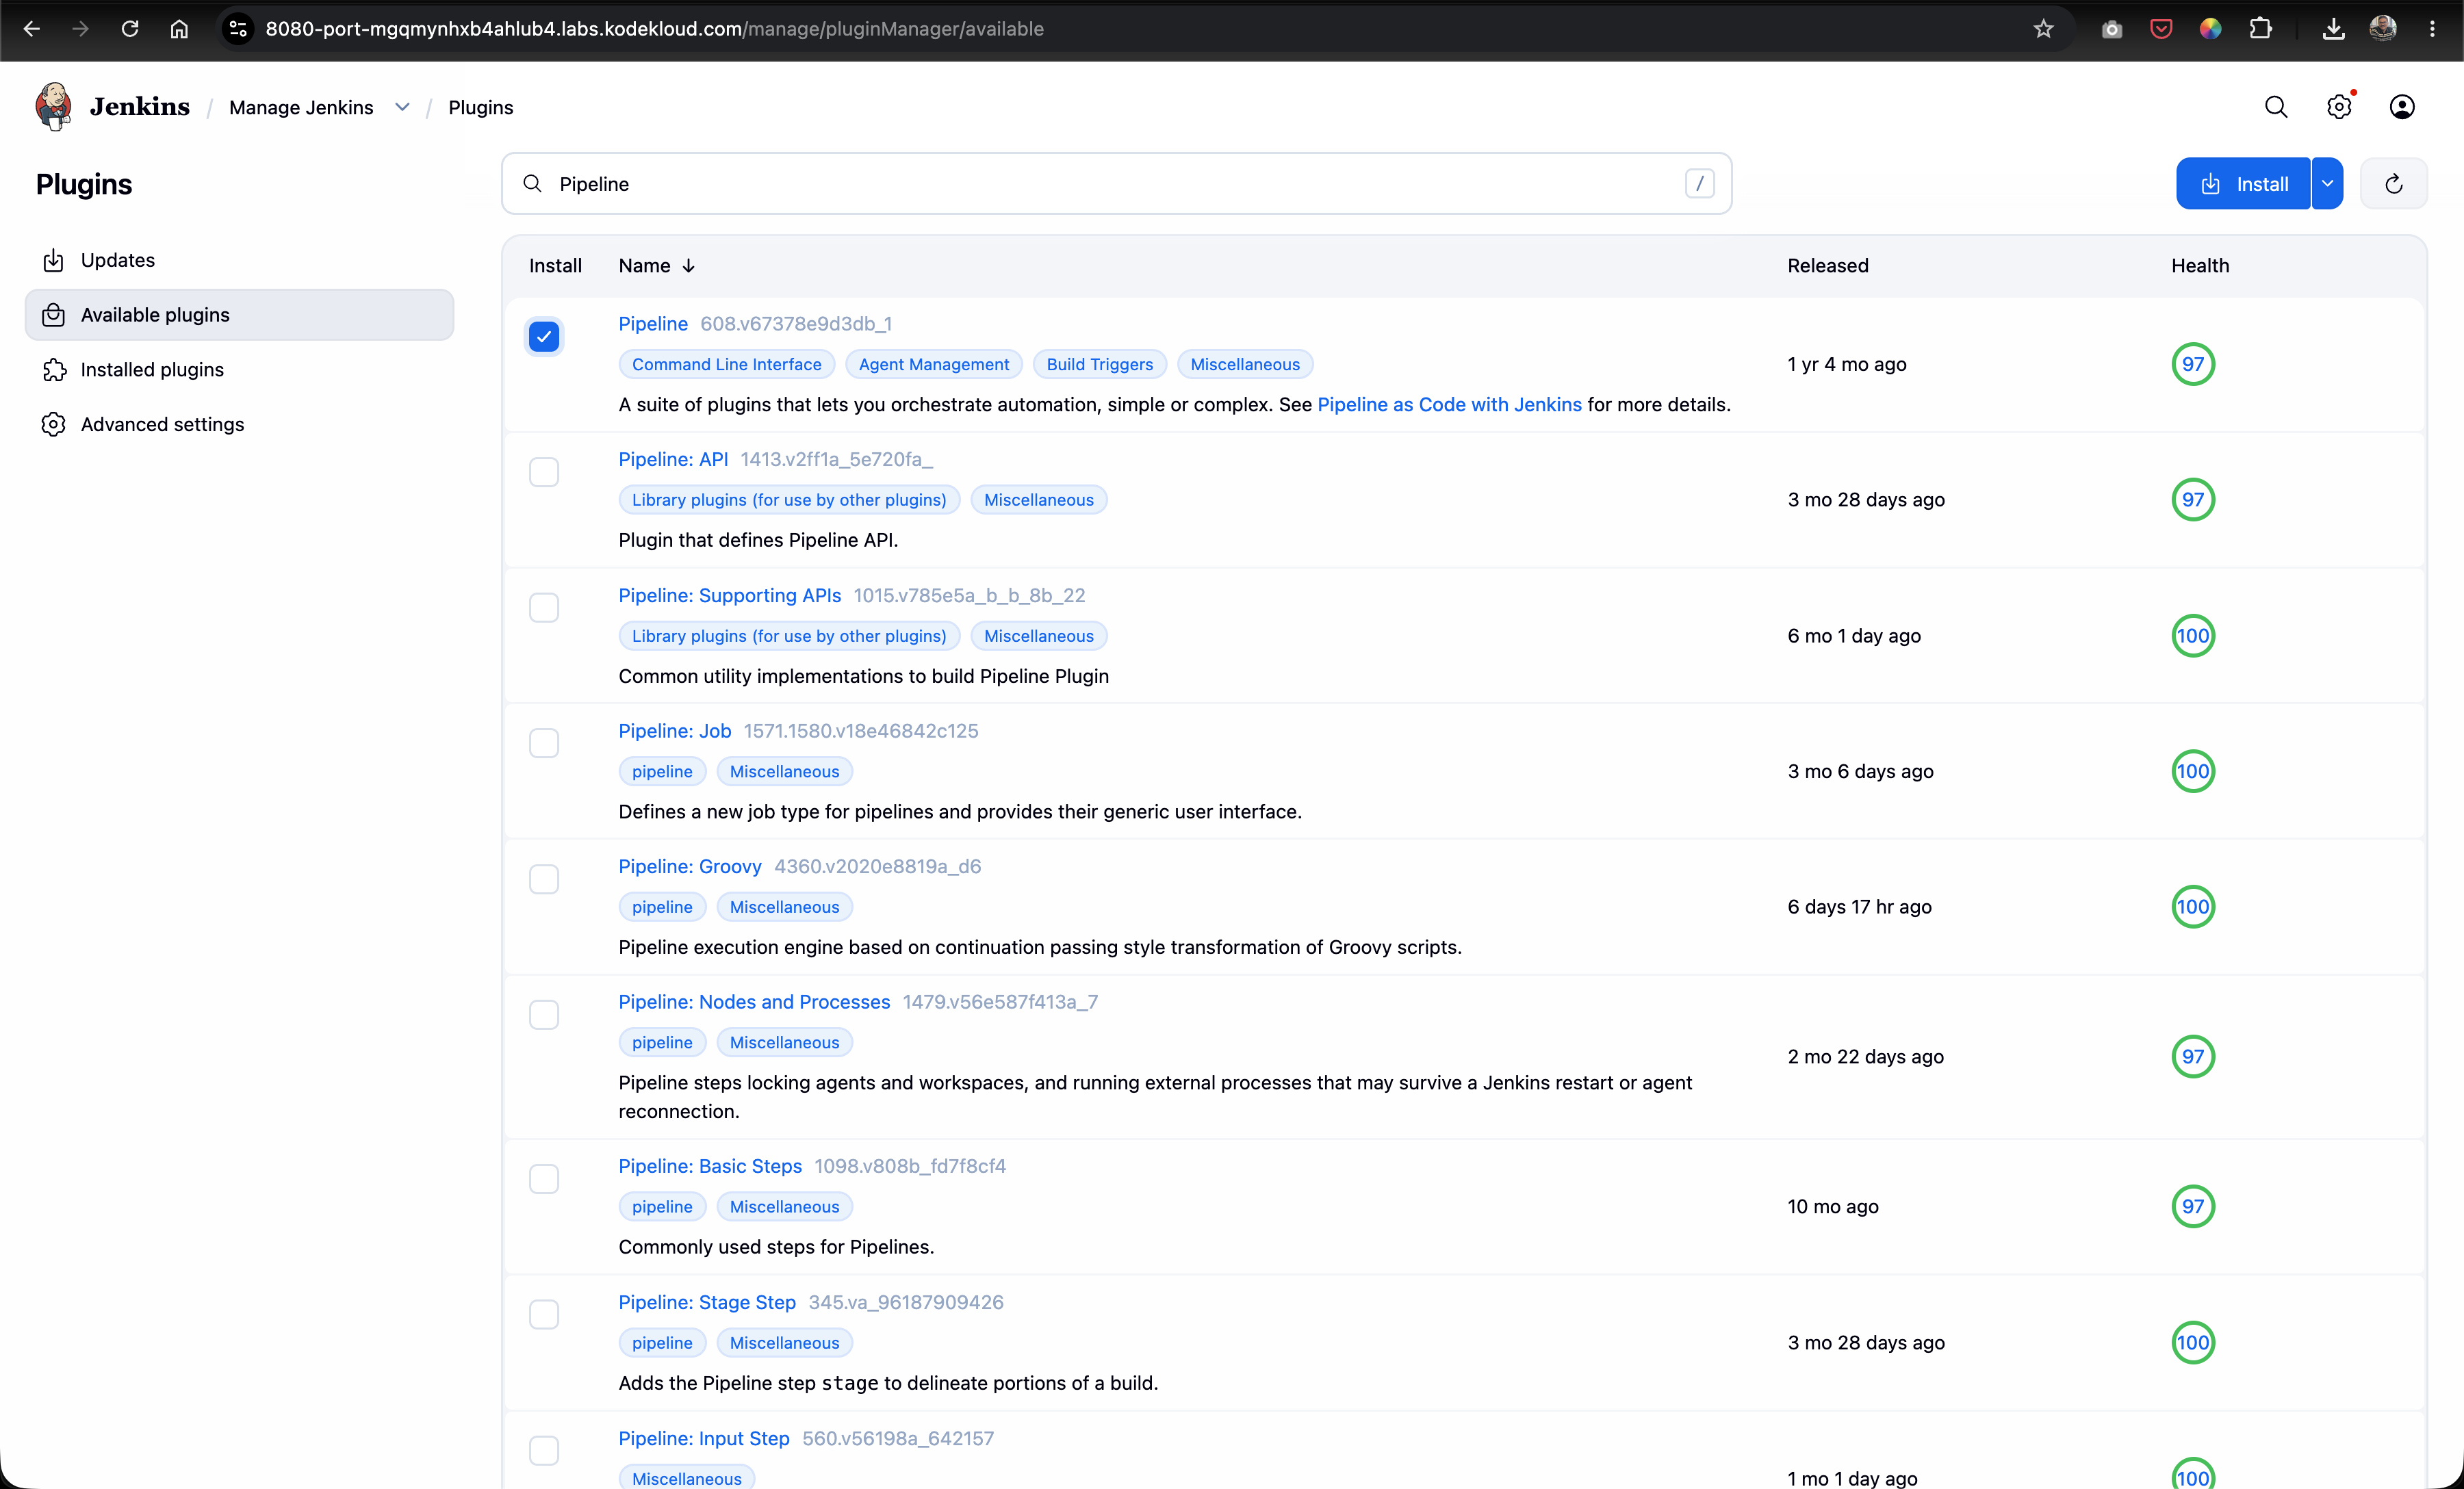Click the refresh plugins icon button
Screen dimensions: 2464x1489
pos(2393,184)
